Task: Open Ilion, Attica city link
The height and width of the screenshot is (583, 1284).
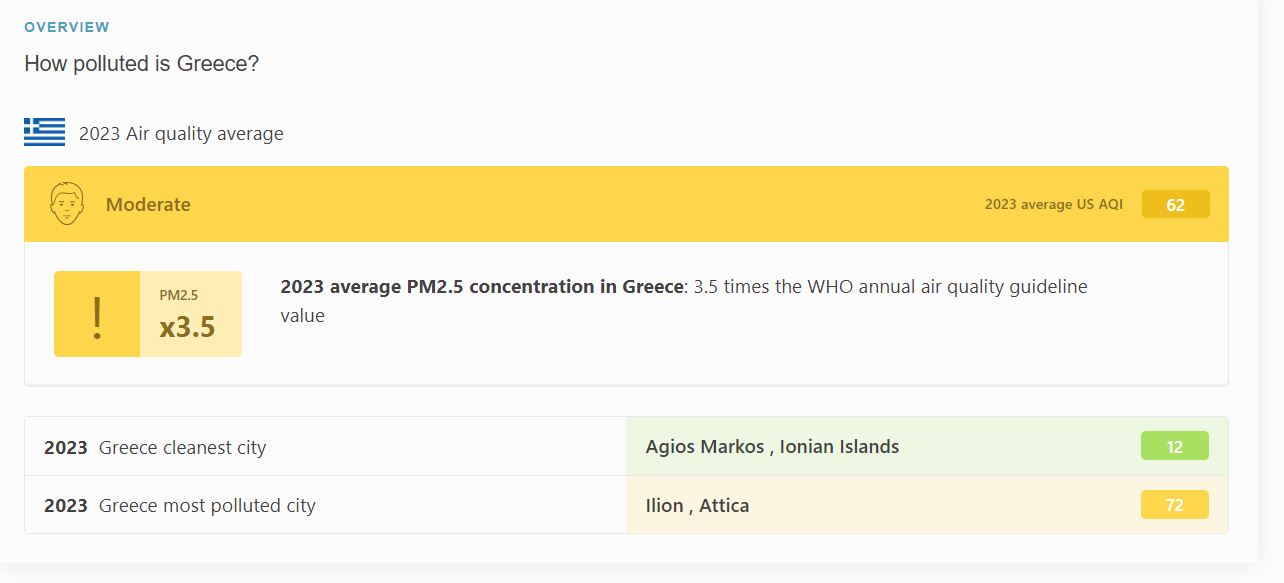Action: click(697, 505)
